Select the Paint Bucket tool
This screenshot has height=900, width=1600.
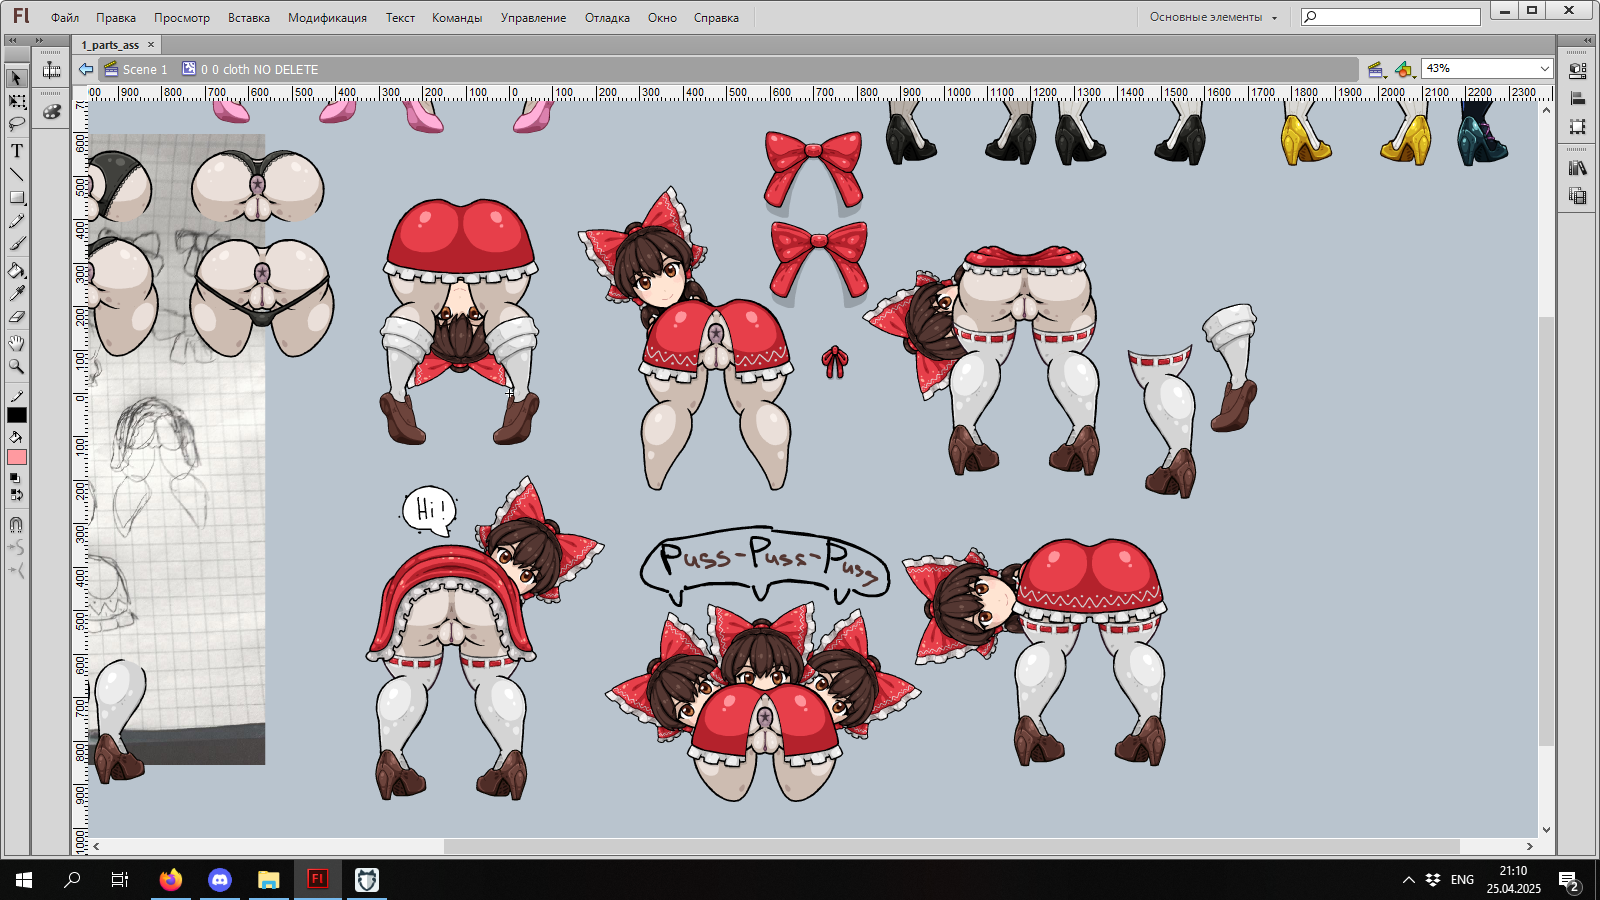[x=17, y=270]
